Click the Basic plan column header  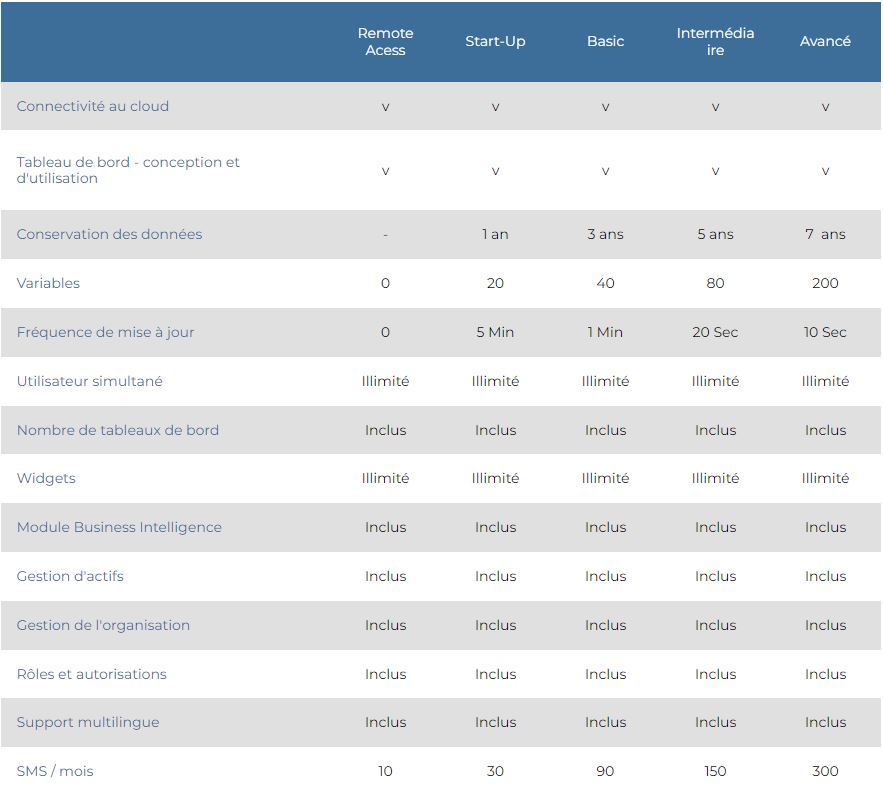[x=605, y=42]
